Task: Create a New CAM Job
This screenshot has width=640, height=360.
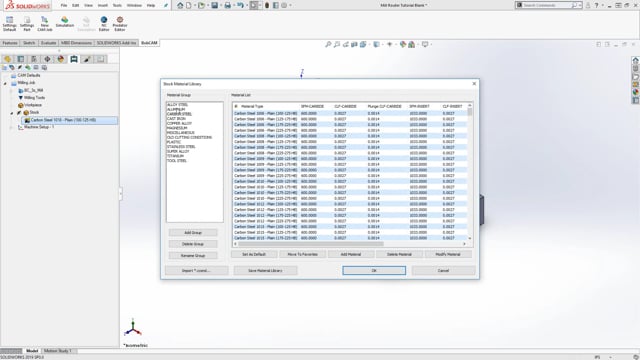Action: tap(44, 24)
